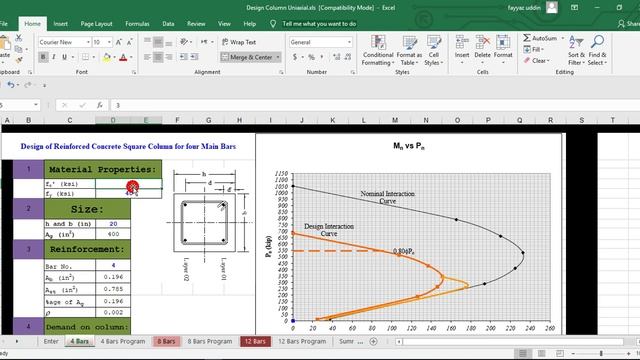This screenshot has height=360, width=640.
Task: Switch to the 8 Bars sheet tab
Action: point(166,341)
